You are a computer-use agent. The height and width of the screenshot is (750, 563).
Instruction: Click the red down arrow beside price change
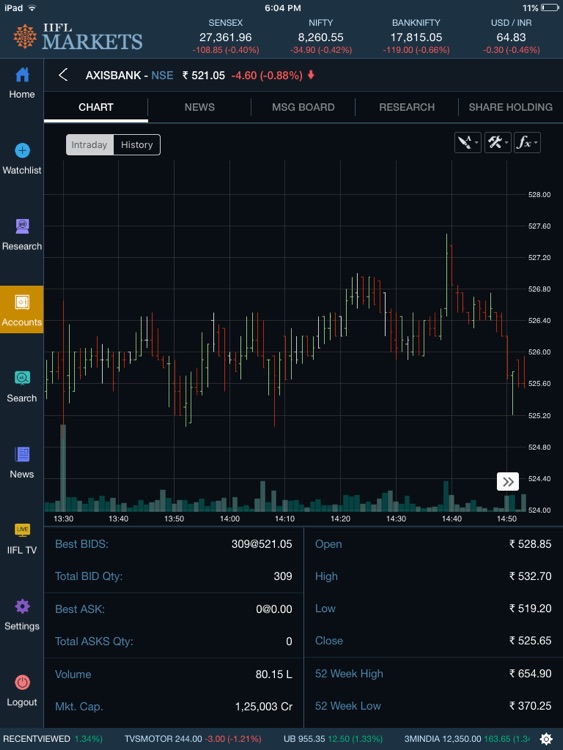pyautogui.click(x=311, y=75)
